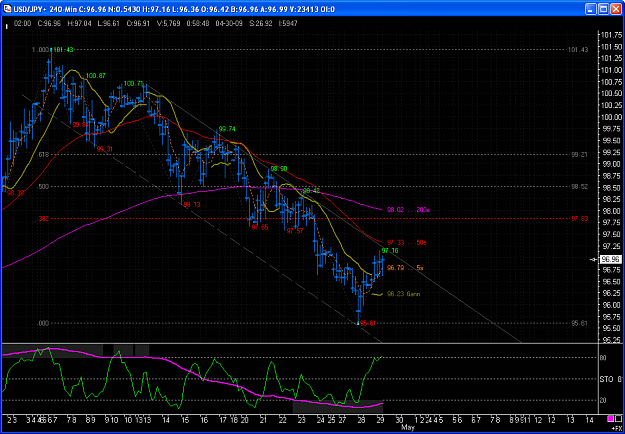Viewport: 625px width, 434px height.
Task: Click the red 97.65 low label
Action: tap(260, 226)
